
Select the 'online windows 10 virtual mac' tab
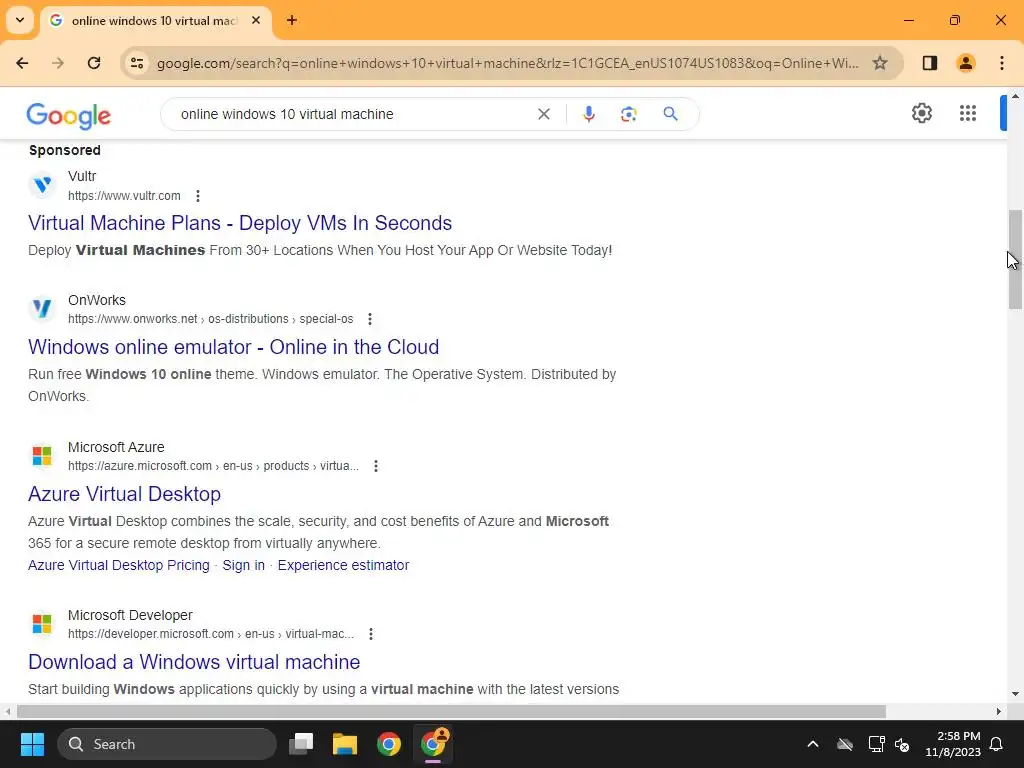(x=153, y=20)
